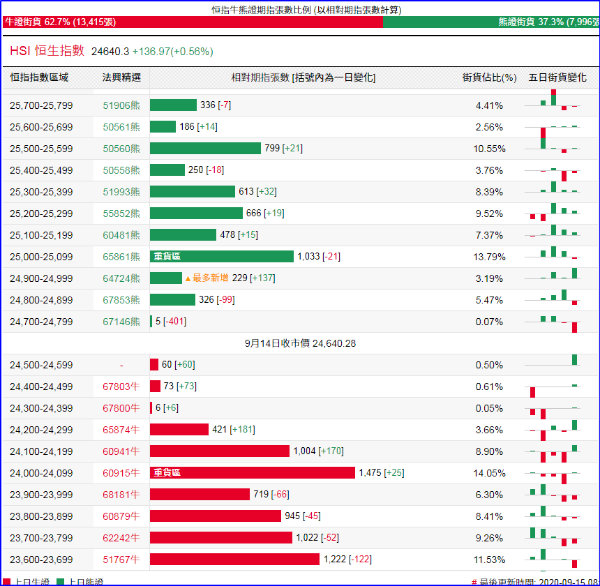Click the value 1,004 [+170]
Screen dimensions: 600x586
(x=318, y=451)
